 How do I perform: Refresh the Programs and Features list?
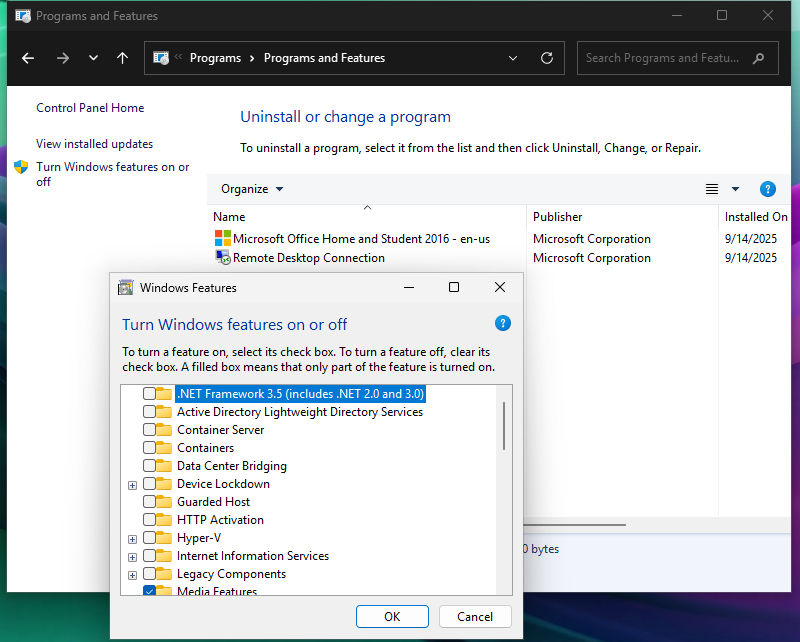(547, 58)
